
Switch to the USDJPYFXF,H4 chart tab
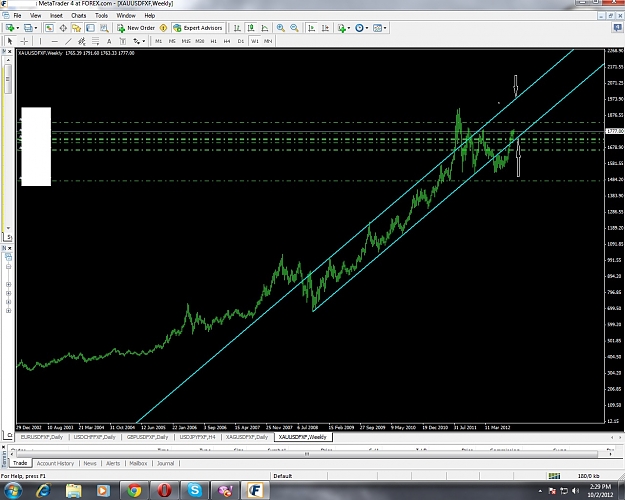coord(197,437)
